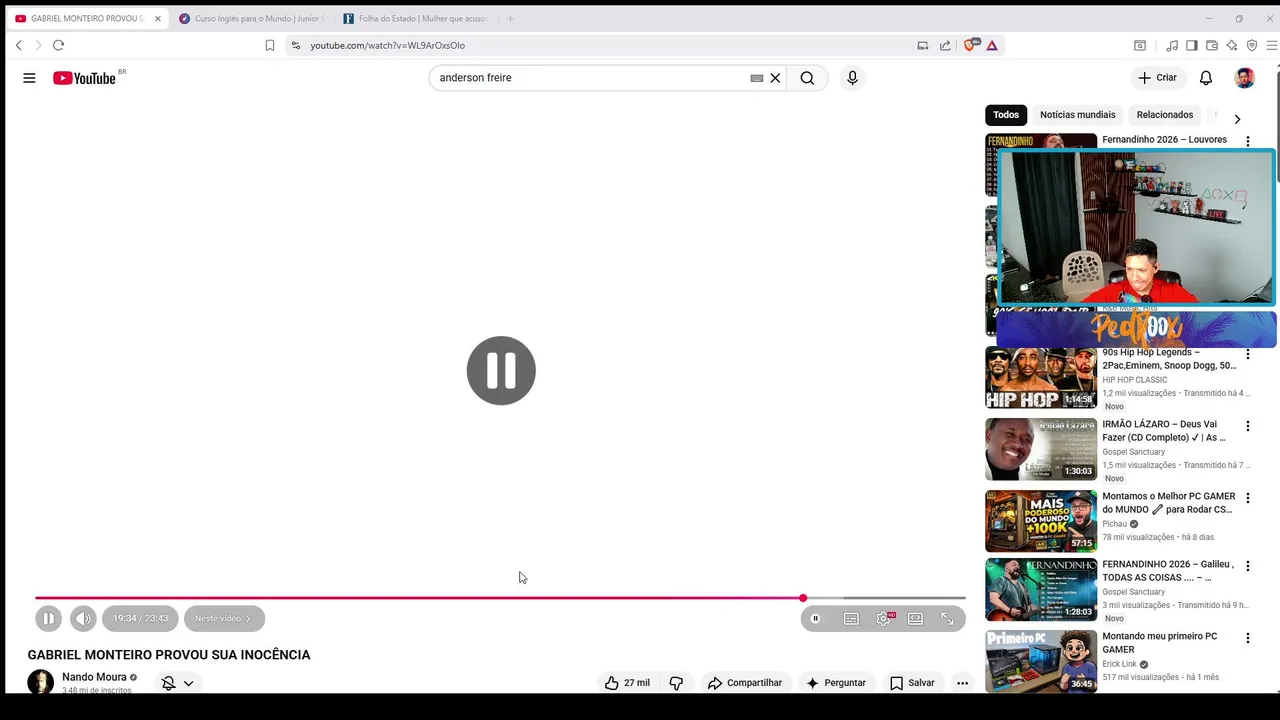
Task: Click the Salvar button
Action: coord(912,683)
